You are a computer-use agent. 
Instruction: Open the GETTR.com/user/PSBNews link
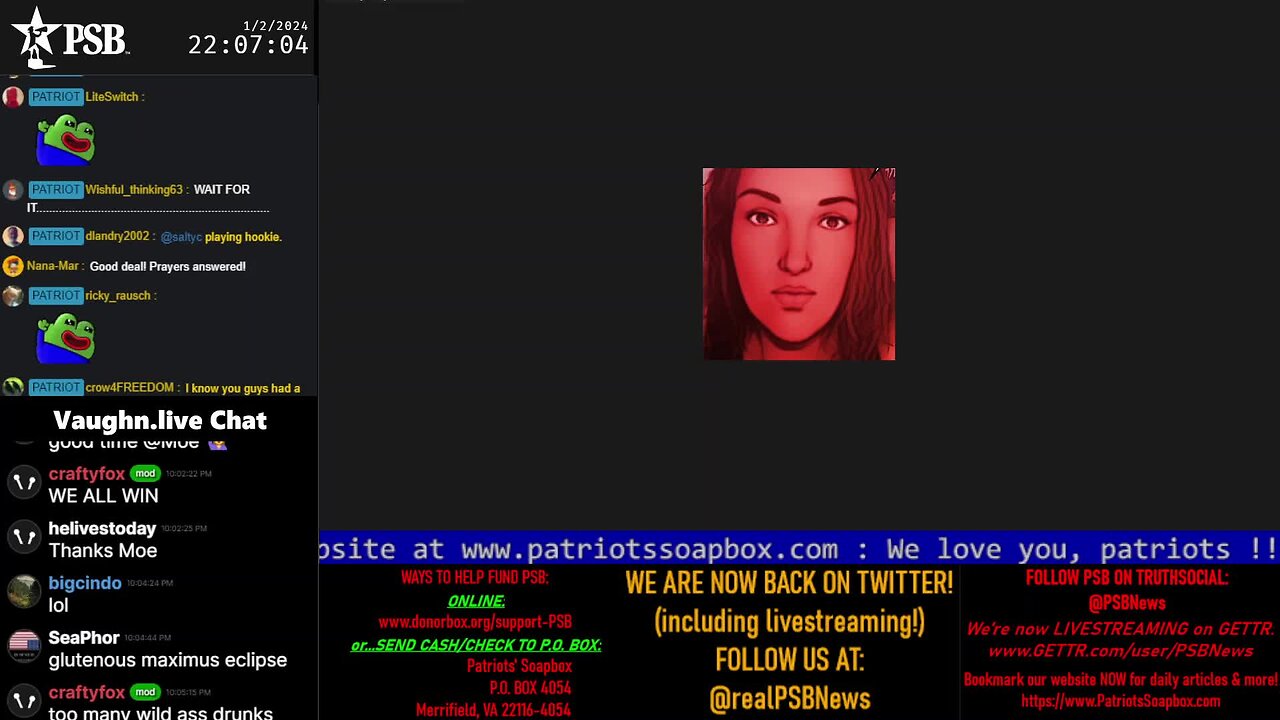[x=1120, y=651]
